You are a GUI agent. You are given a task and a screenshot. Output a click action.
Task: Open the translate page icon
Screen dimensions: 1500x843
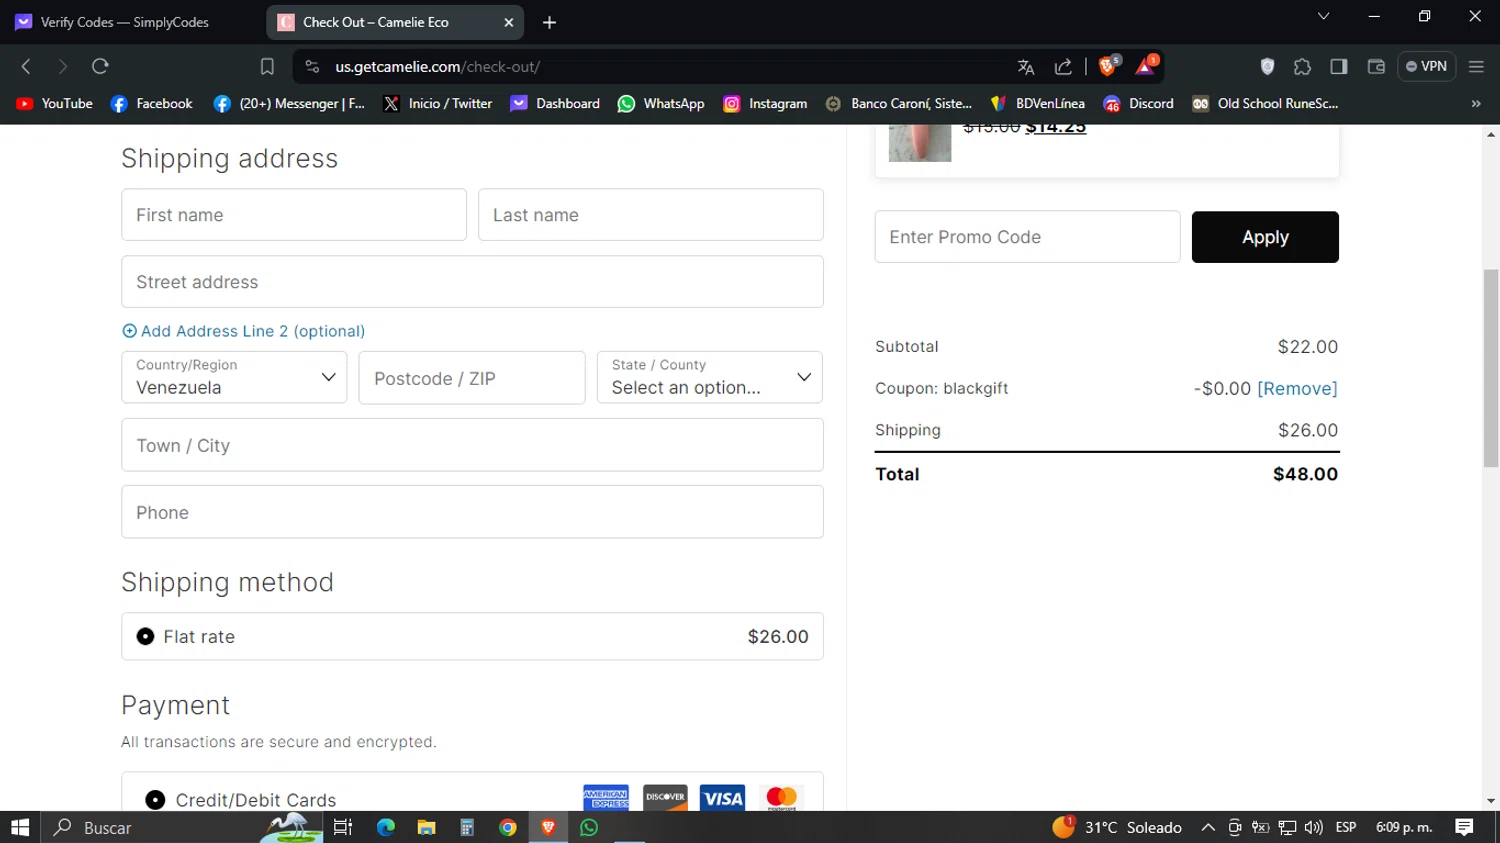[x=1026, y=67]
